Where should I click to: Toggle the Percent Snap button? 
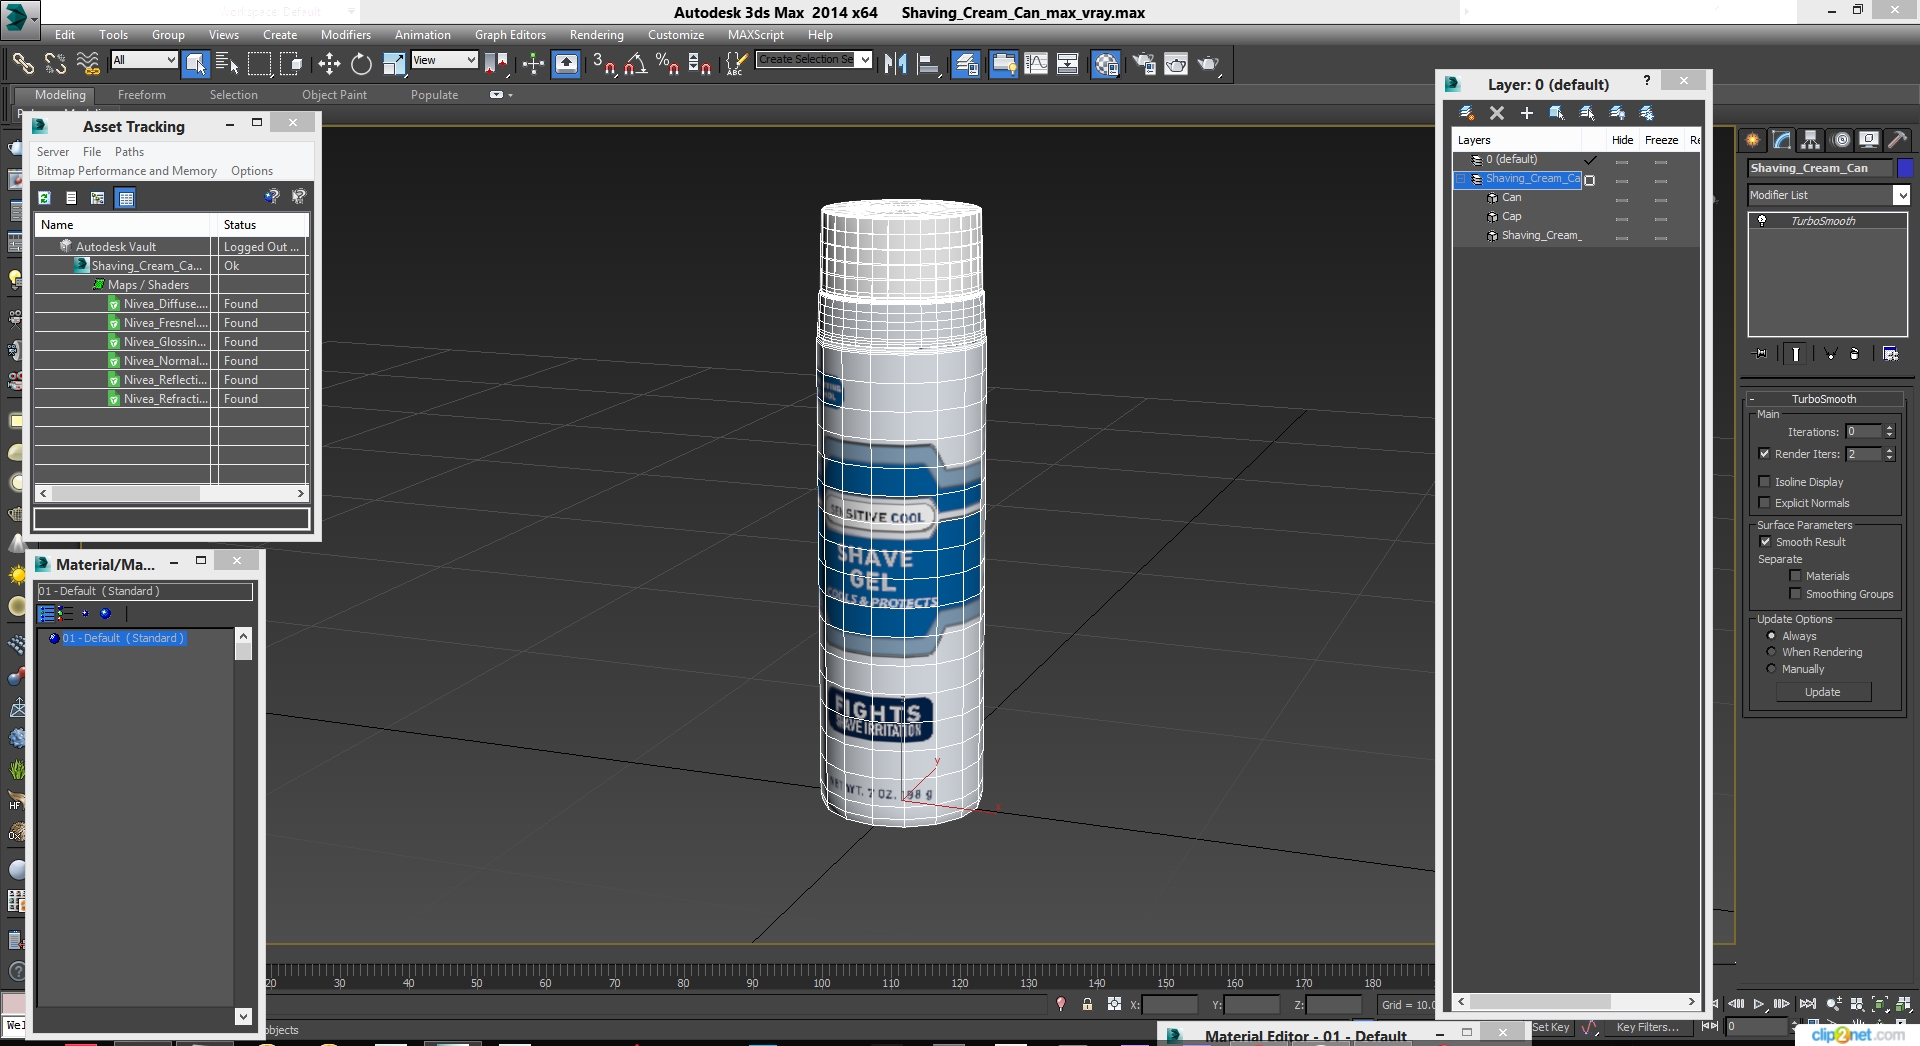[667, 64]
